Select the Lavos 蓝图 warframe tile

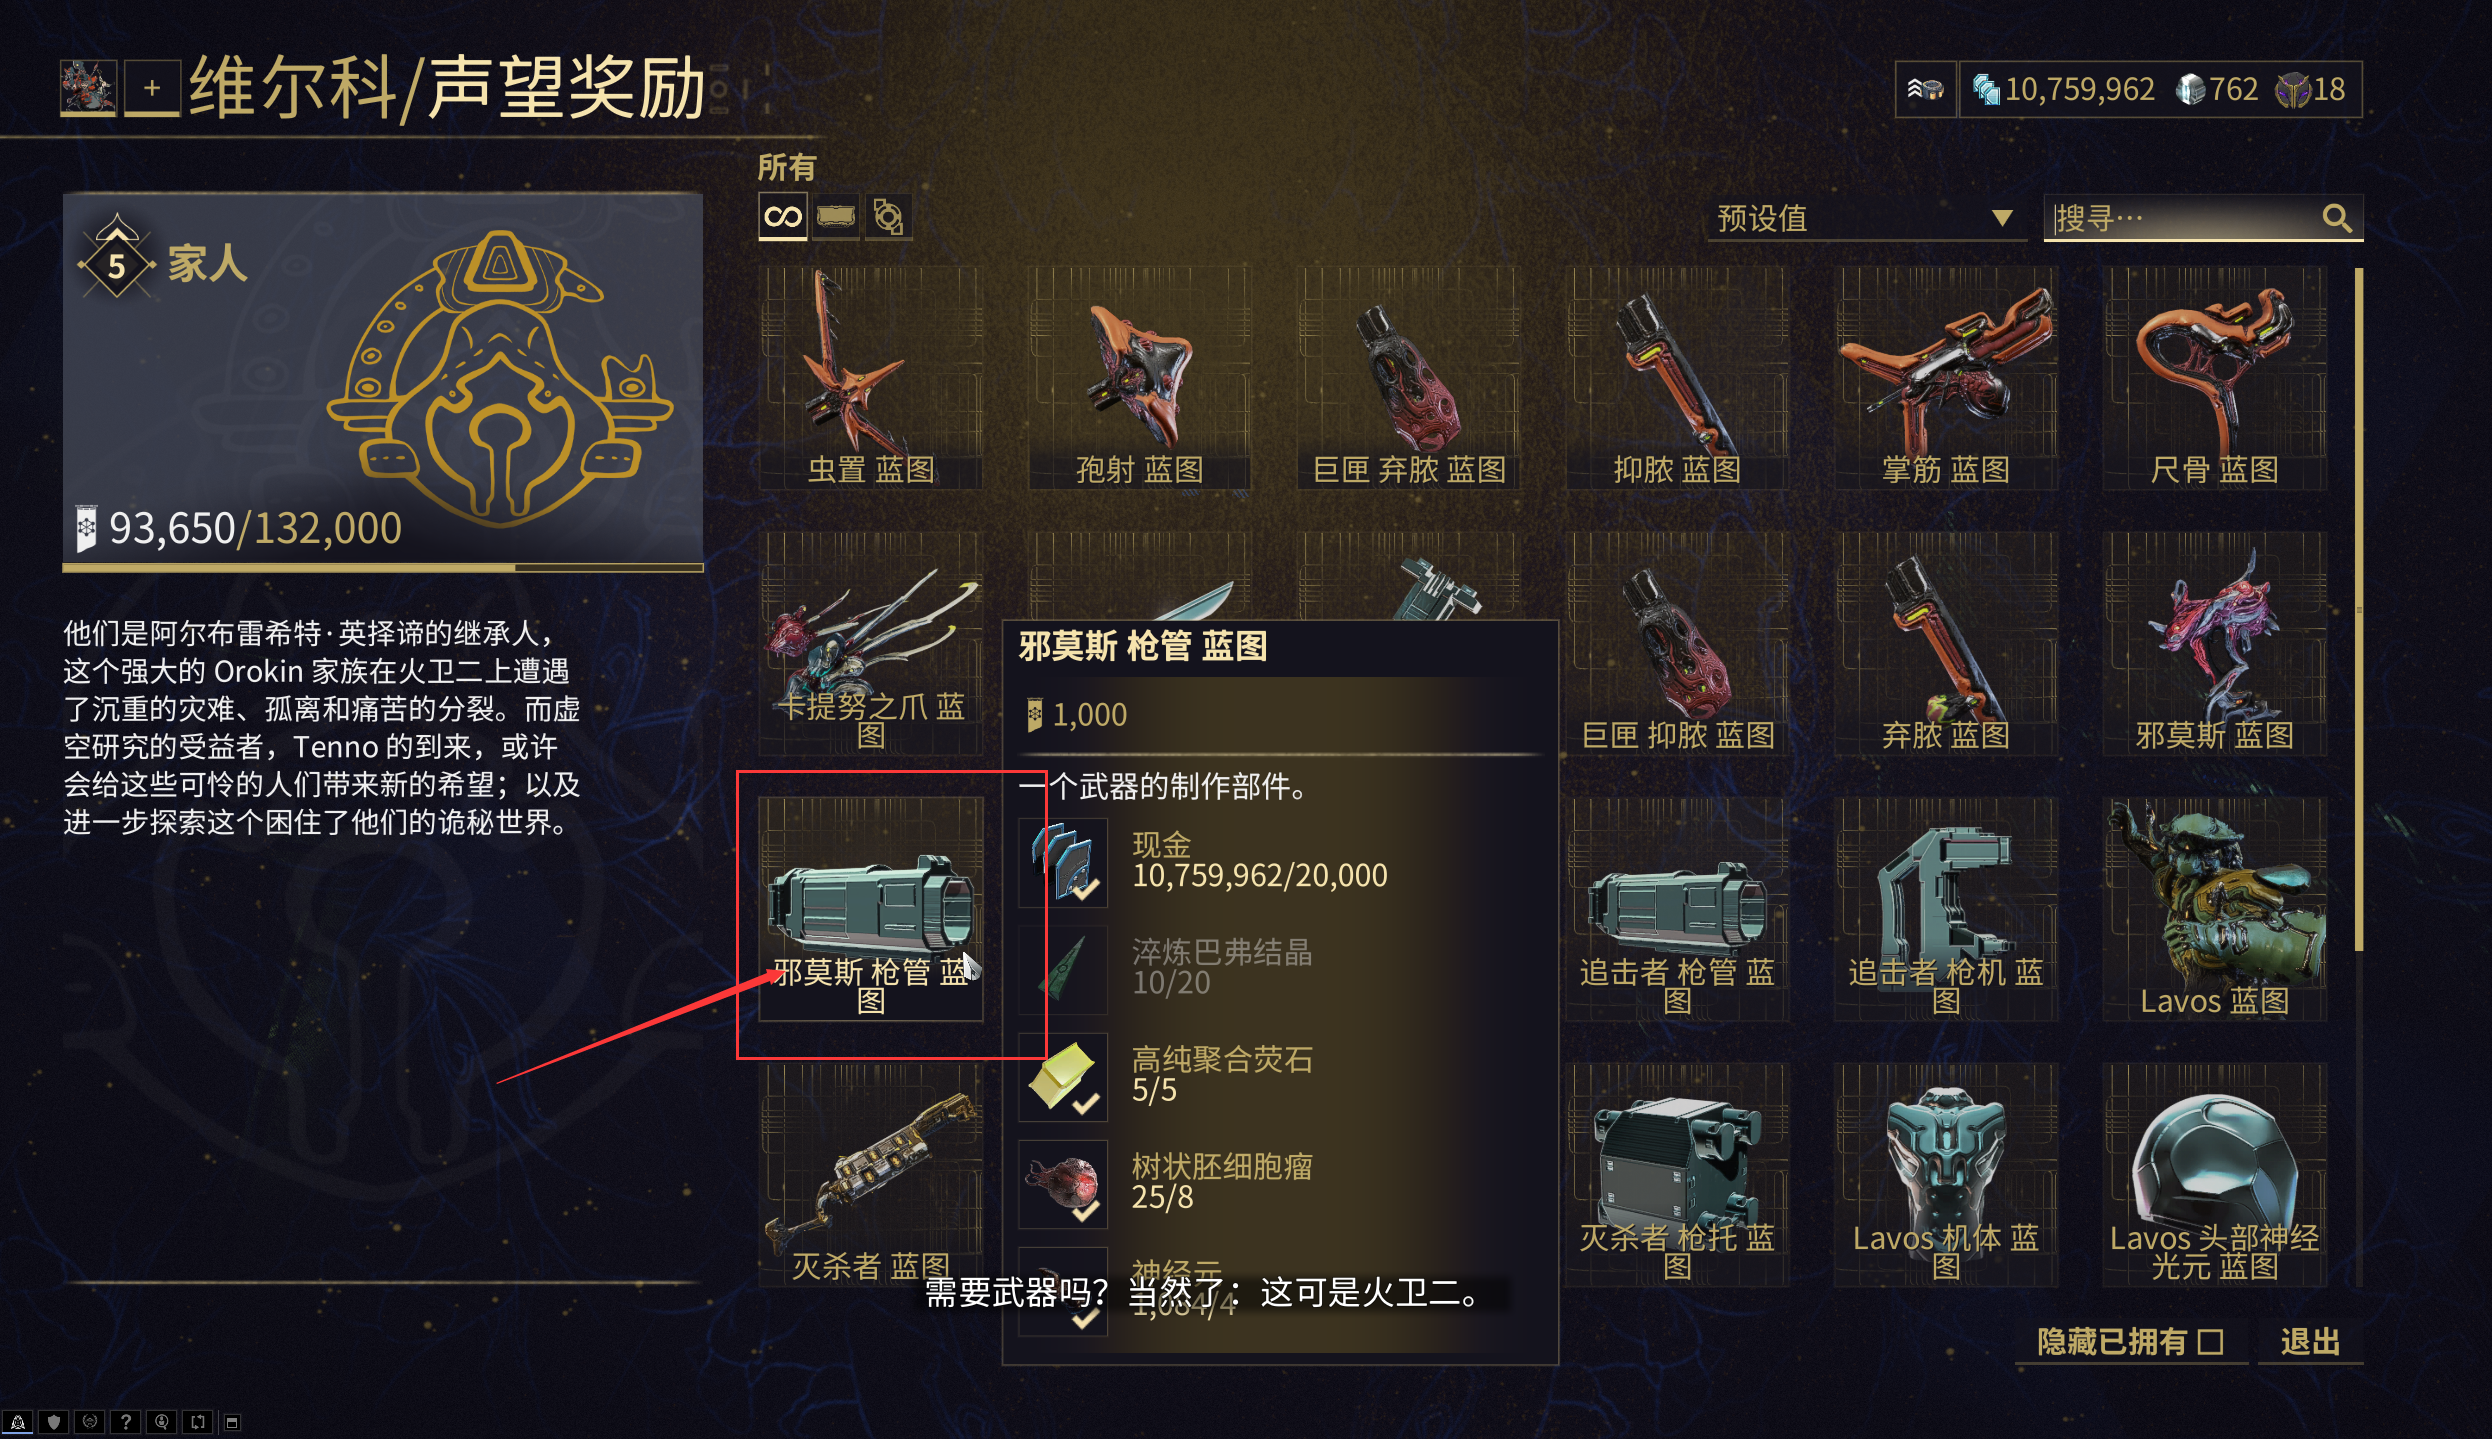pyautogui.click(x=2214, y=908)
